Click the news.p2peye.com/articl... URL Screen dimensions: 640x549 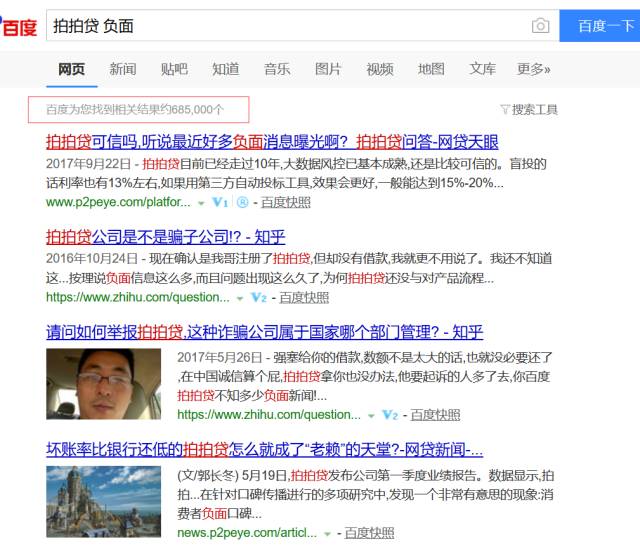coord(247,533)
